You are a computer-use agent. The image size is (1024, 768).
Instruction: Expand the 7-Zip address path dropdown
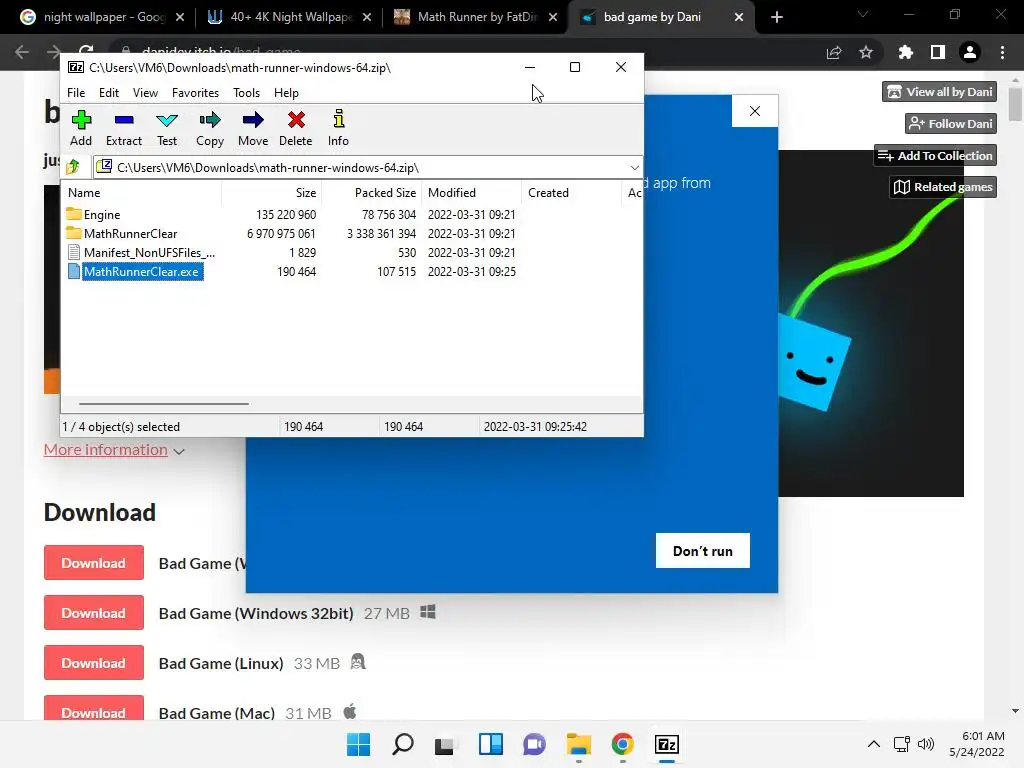[634, 168]
